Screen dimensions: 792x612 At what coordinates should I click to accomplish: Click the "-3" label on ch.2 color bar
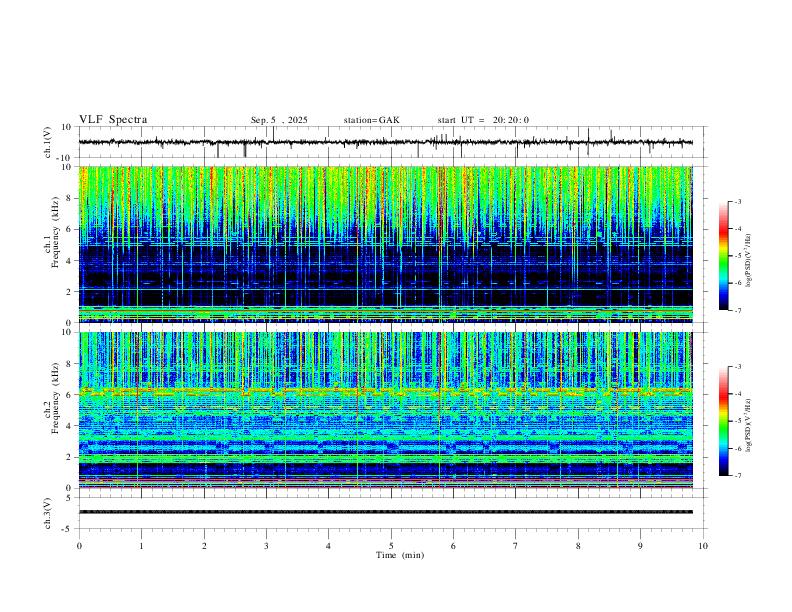click(737, 367)
